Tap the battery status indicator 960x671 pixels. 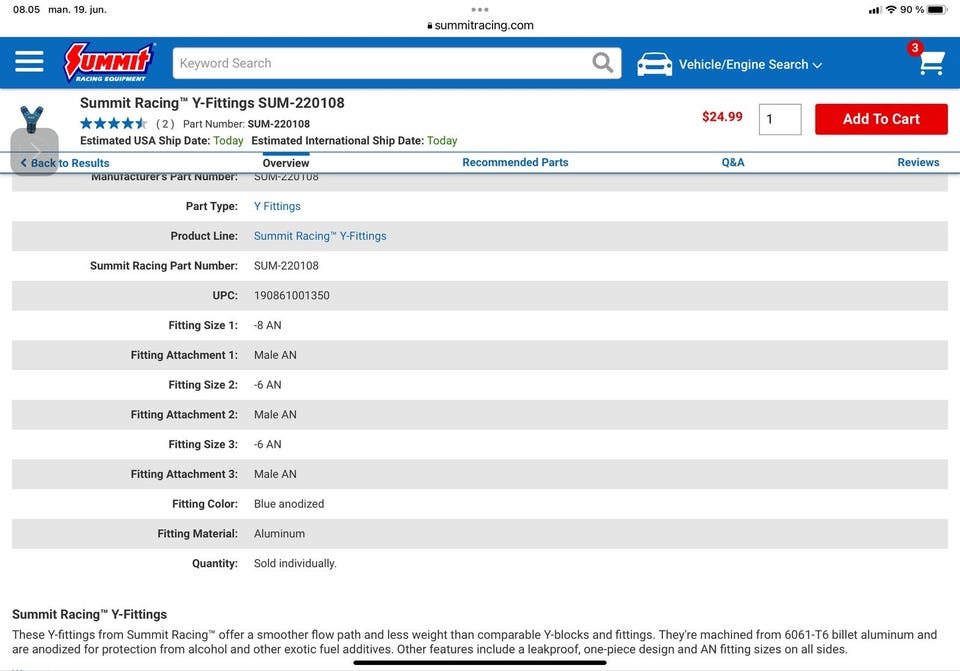[937, 10]
